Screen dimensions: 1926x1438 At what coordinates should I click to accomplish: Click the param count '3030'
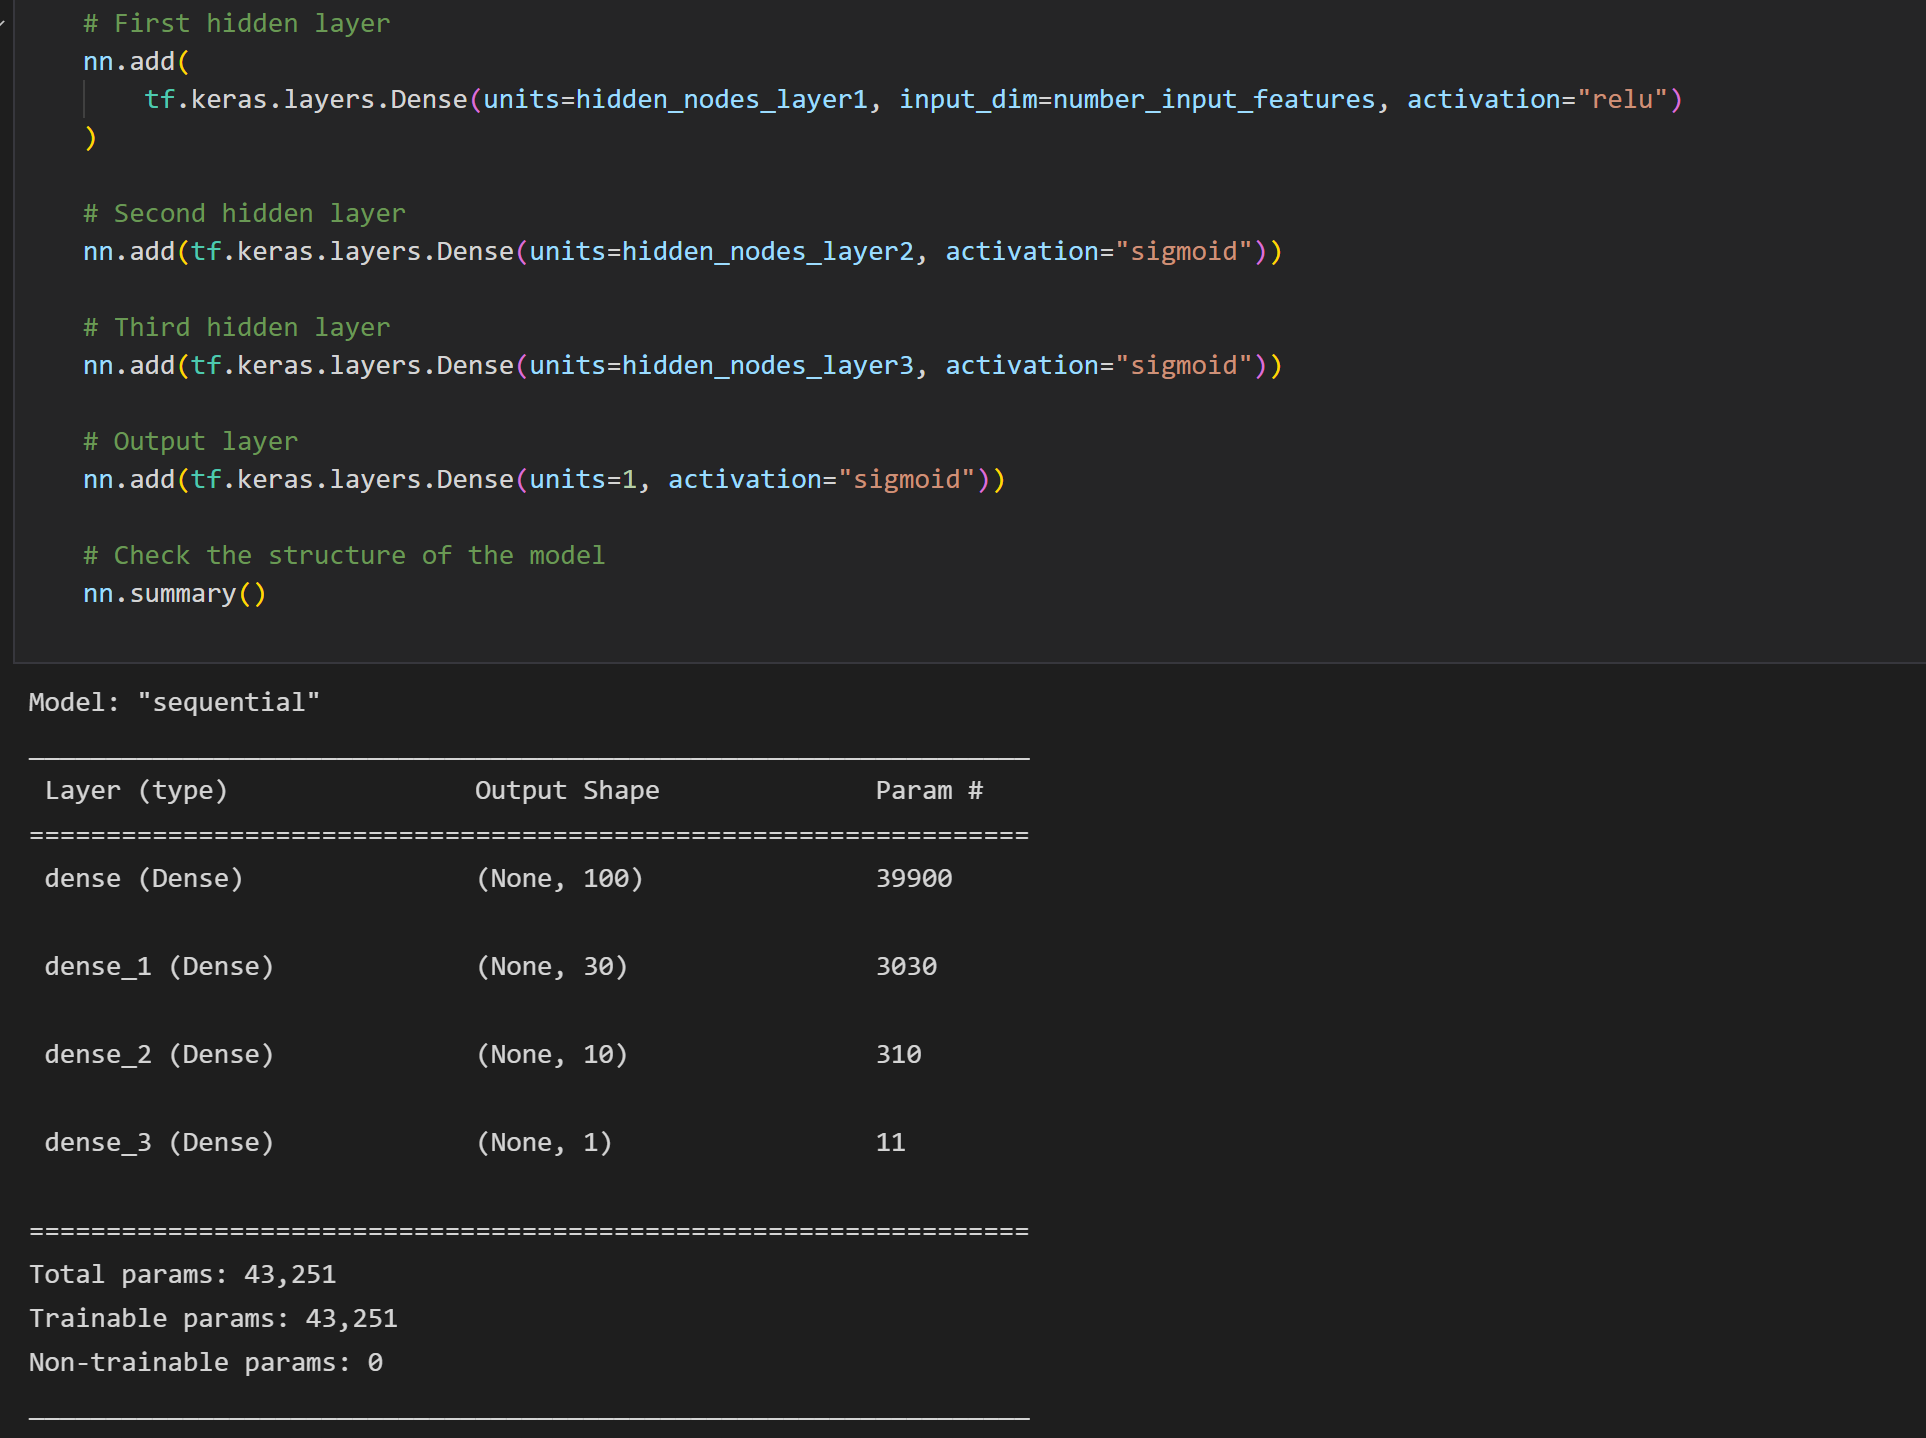pos(906,966)
